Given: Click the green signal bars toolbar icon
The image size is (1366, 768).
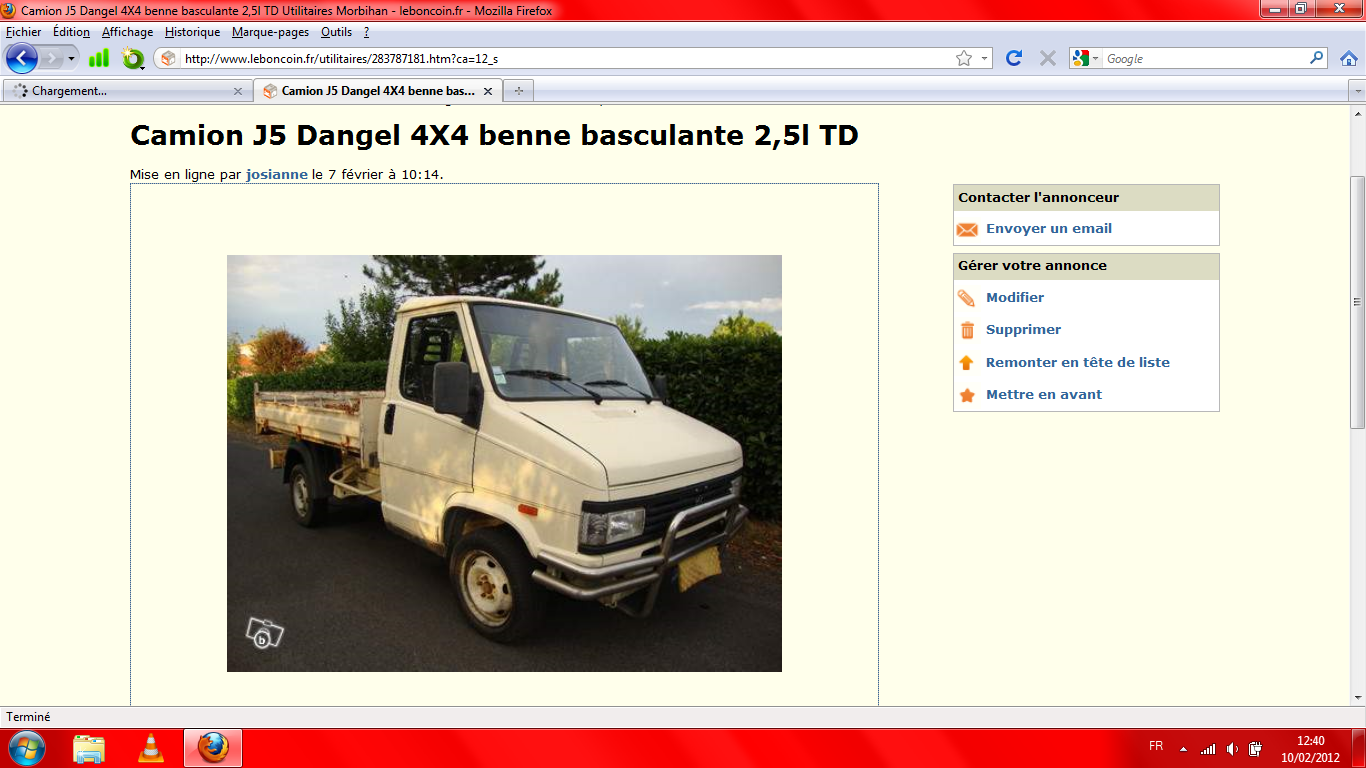Looking at the screenshot, I should click(98, 58).
